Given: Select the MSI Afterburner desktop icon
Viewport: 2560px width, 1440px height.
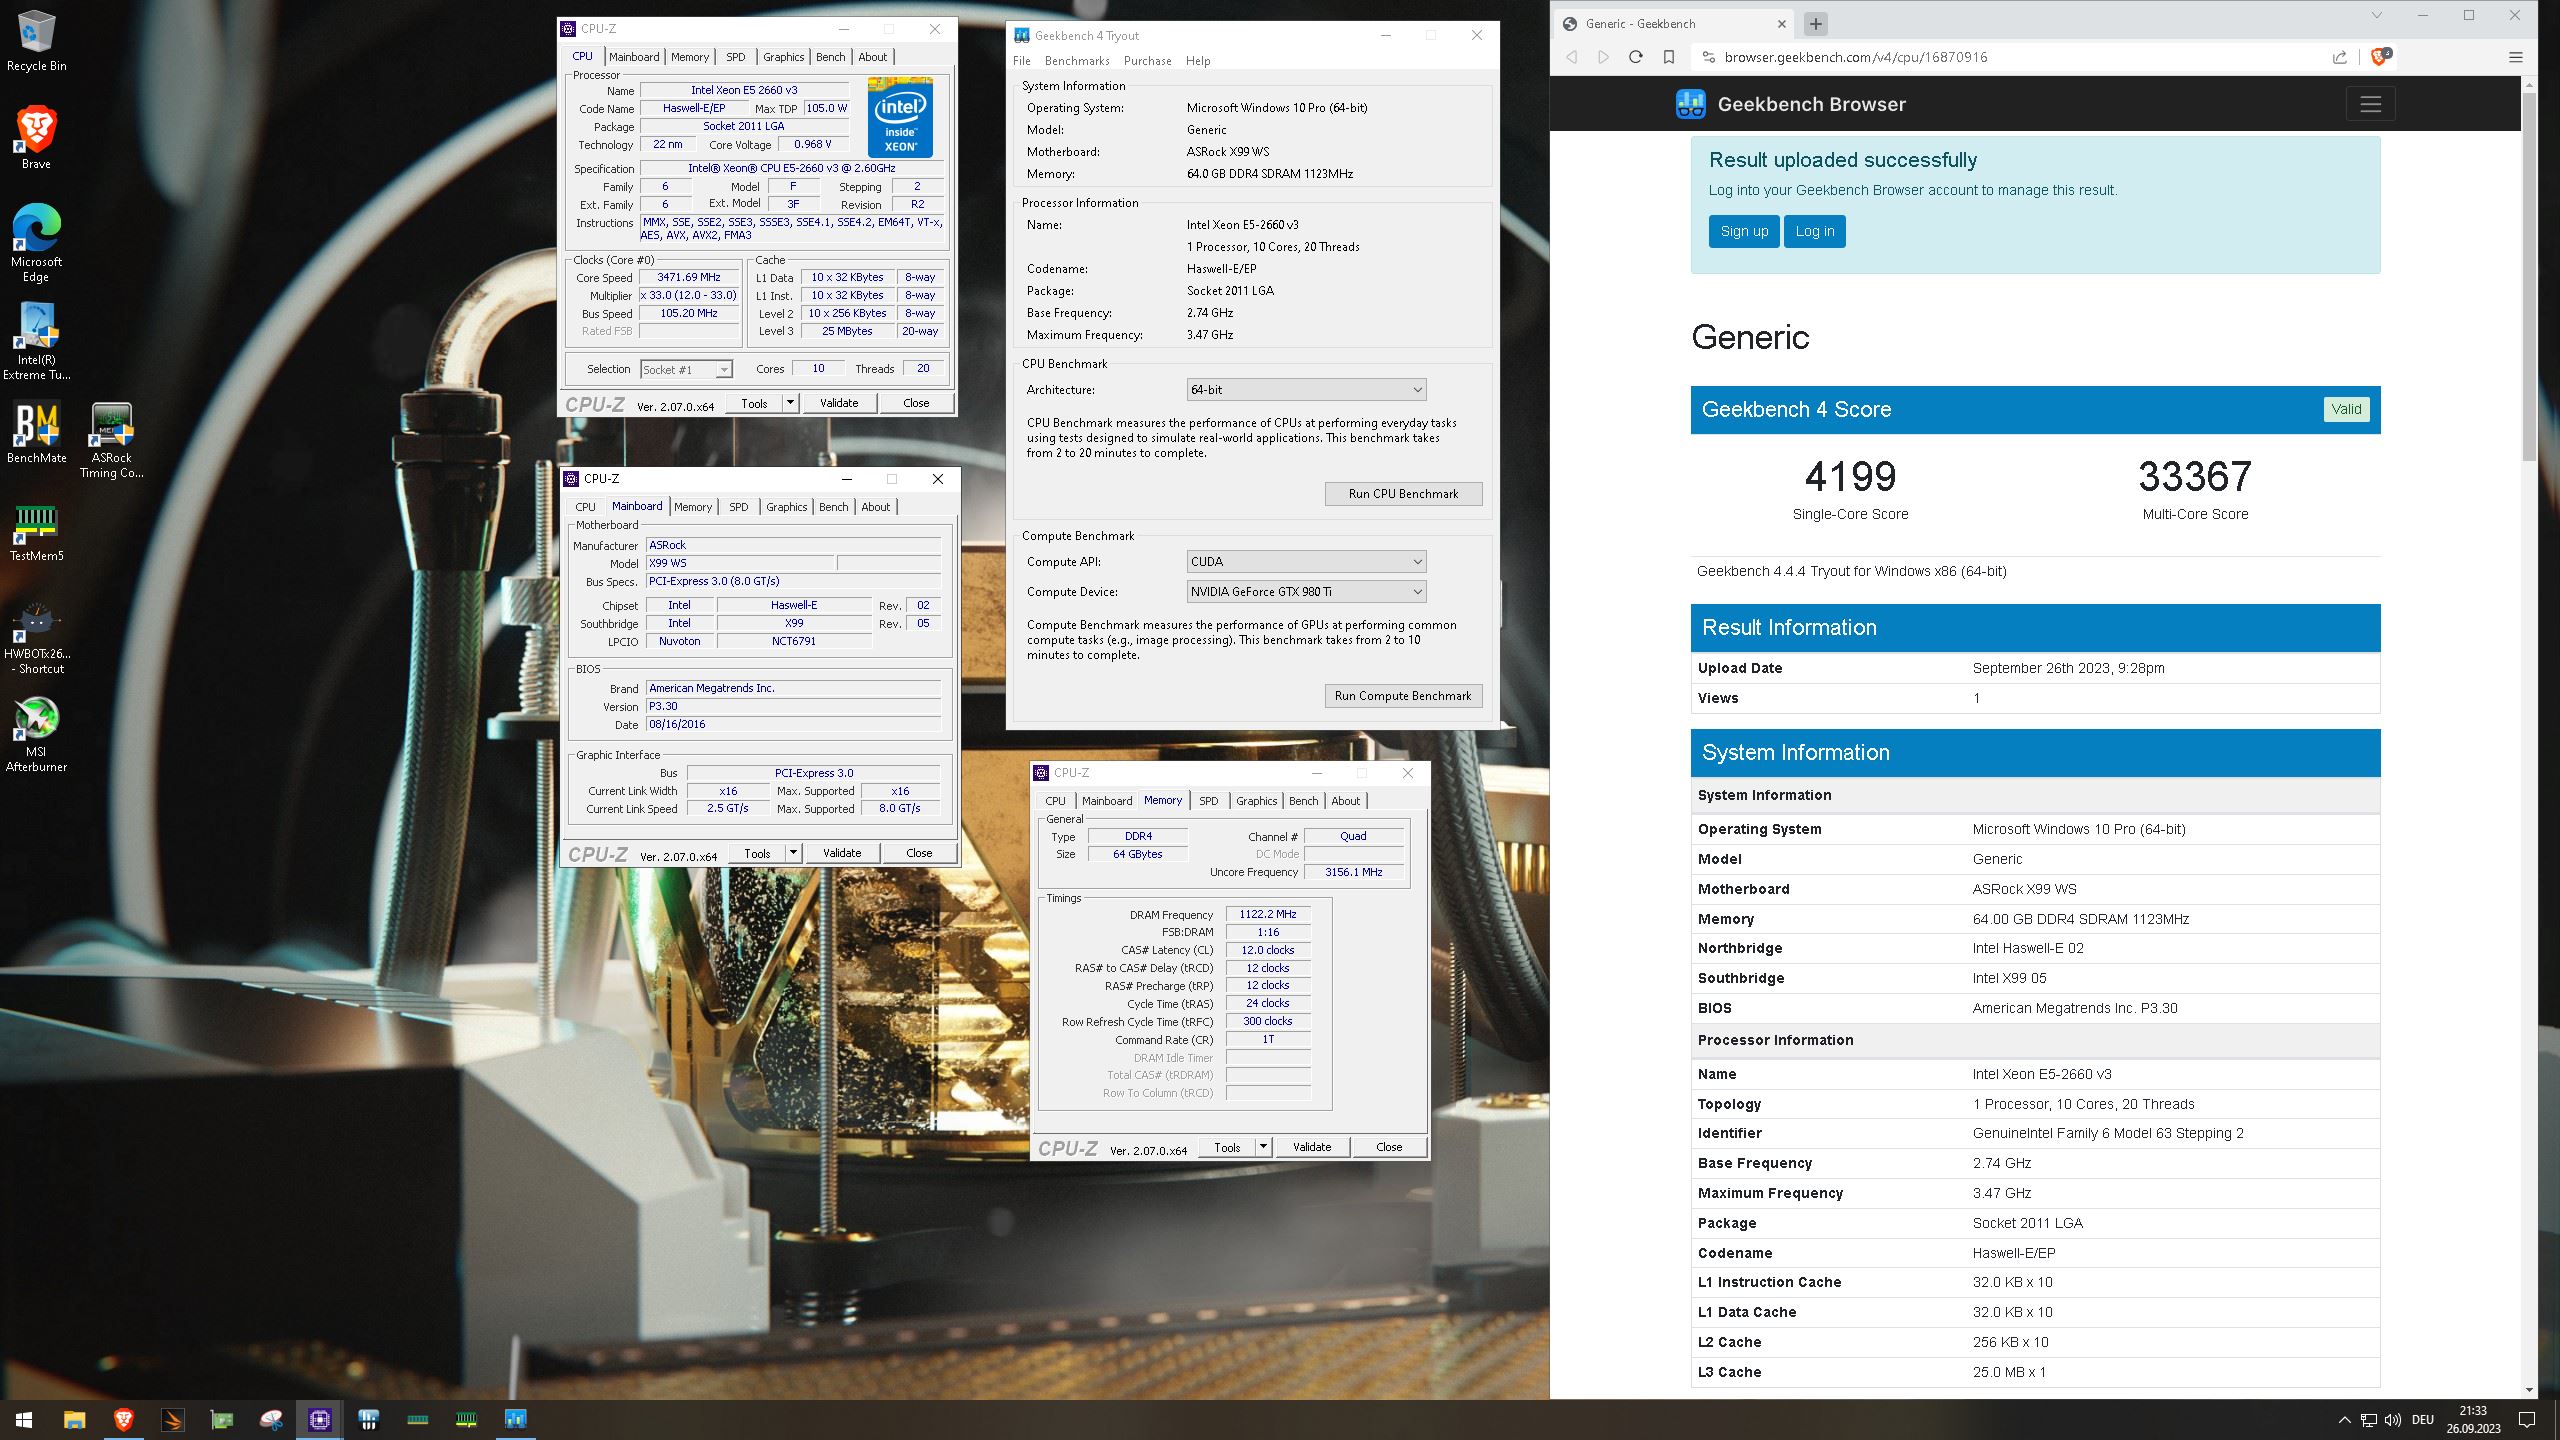Looking at the screenshot, I should [x=36, y=735].
